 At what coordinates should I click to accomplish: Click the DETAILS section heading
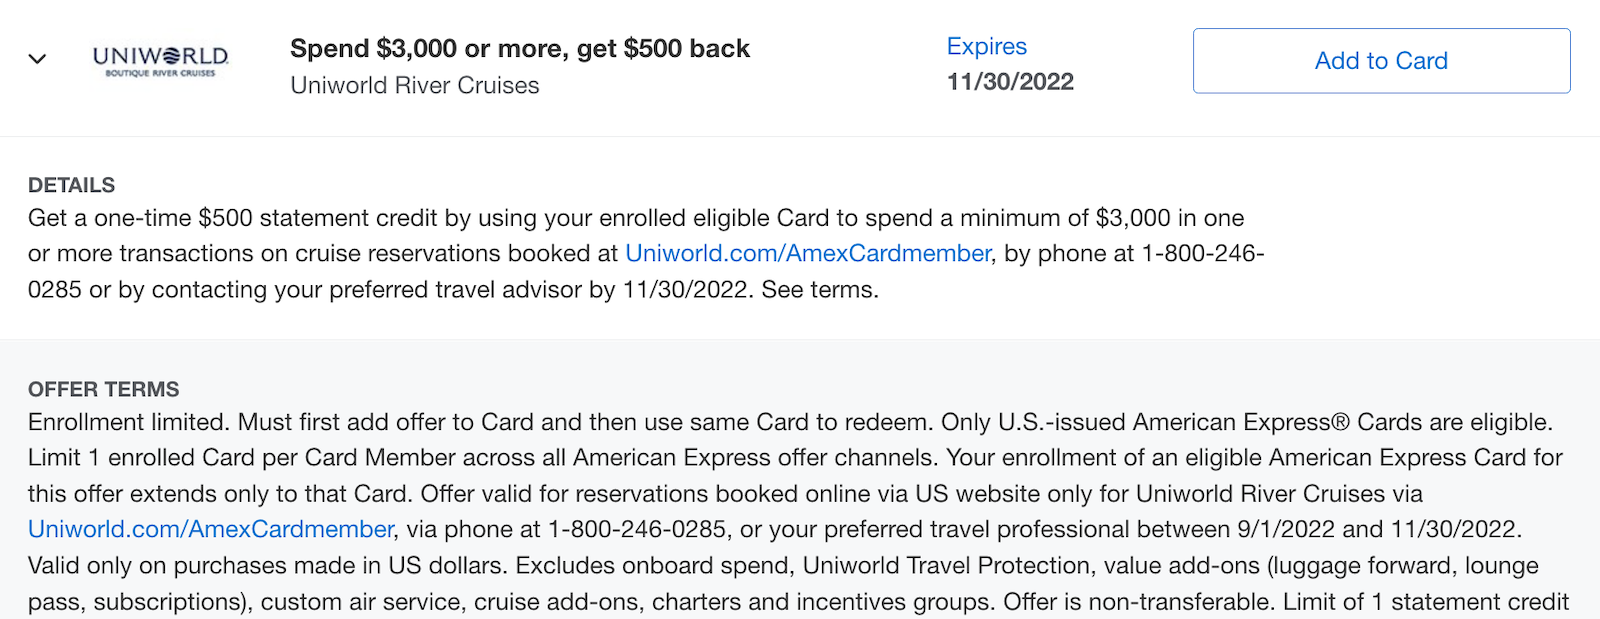(71, 185)
